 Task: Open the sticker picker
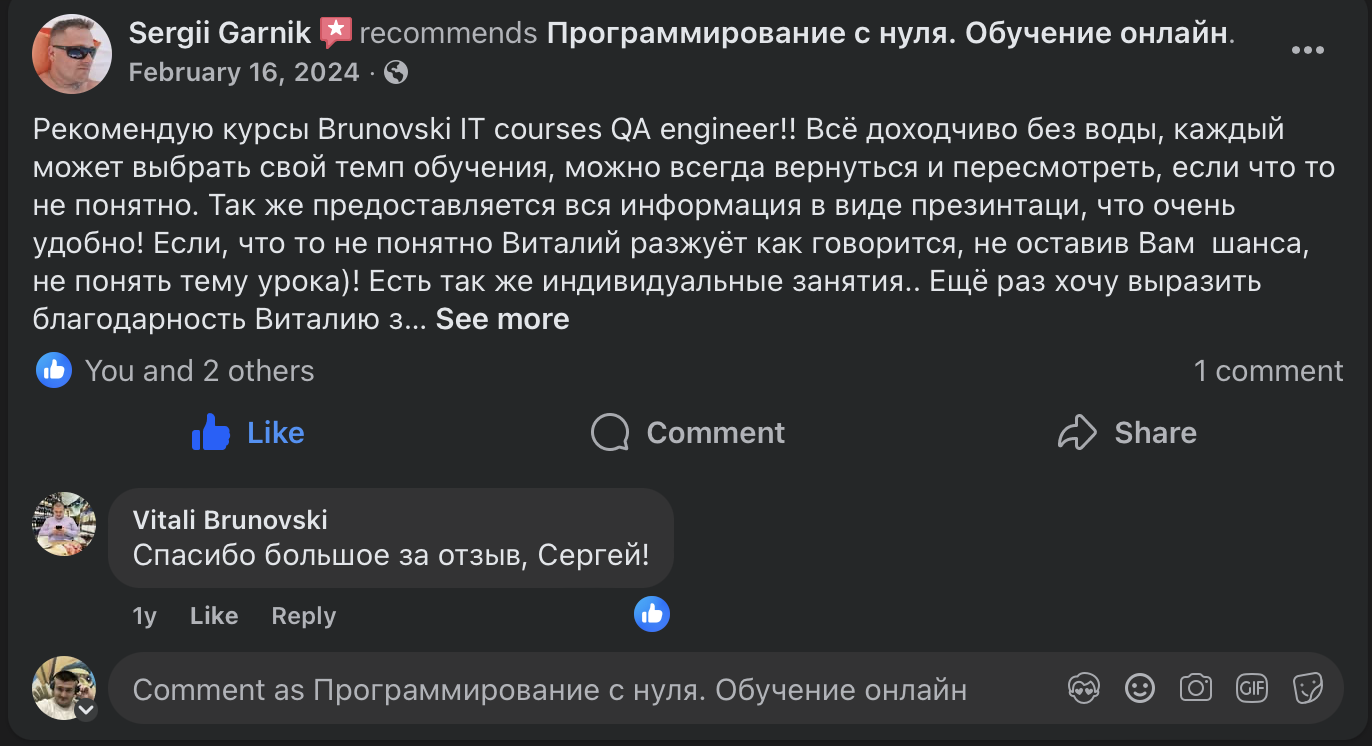(1307, 688)
